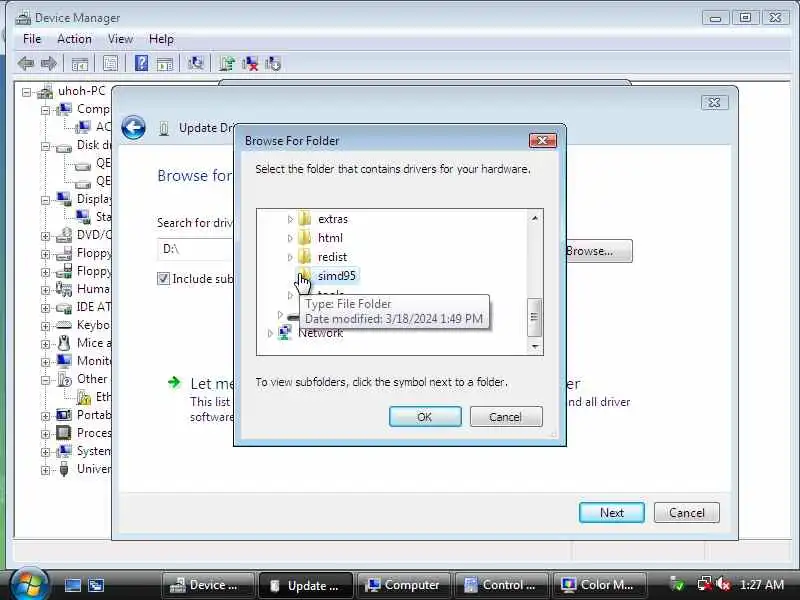Click the Disable device toolbar icon
Image resolution: width=800 pixels, height=600 pixels.
273,64
